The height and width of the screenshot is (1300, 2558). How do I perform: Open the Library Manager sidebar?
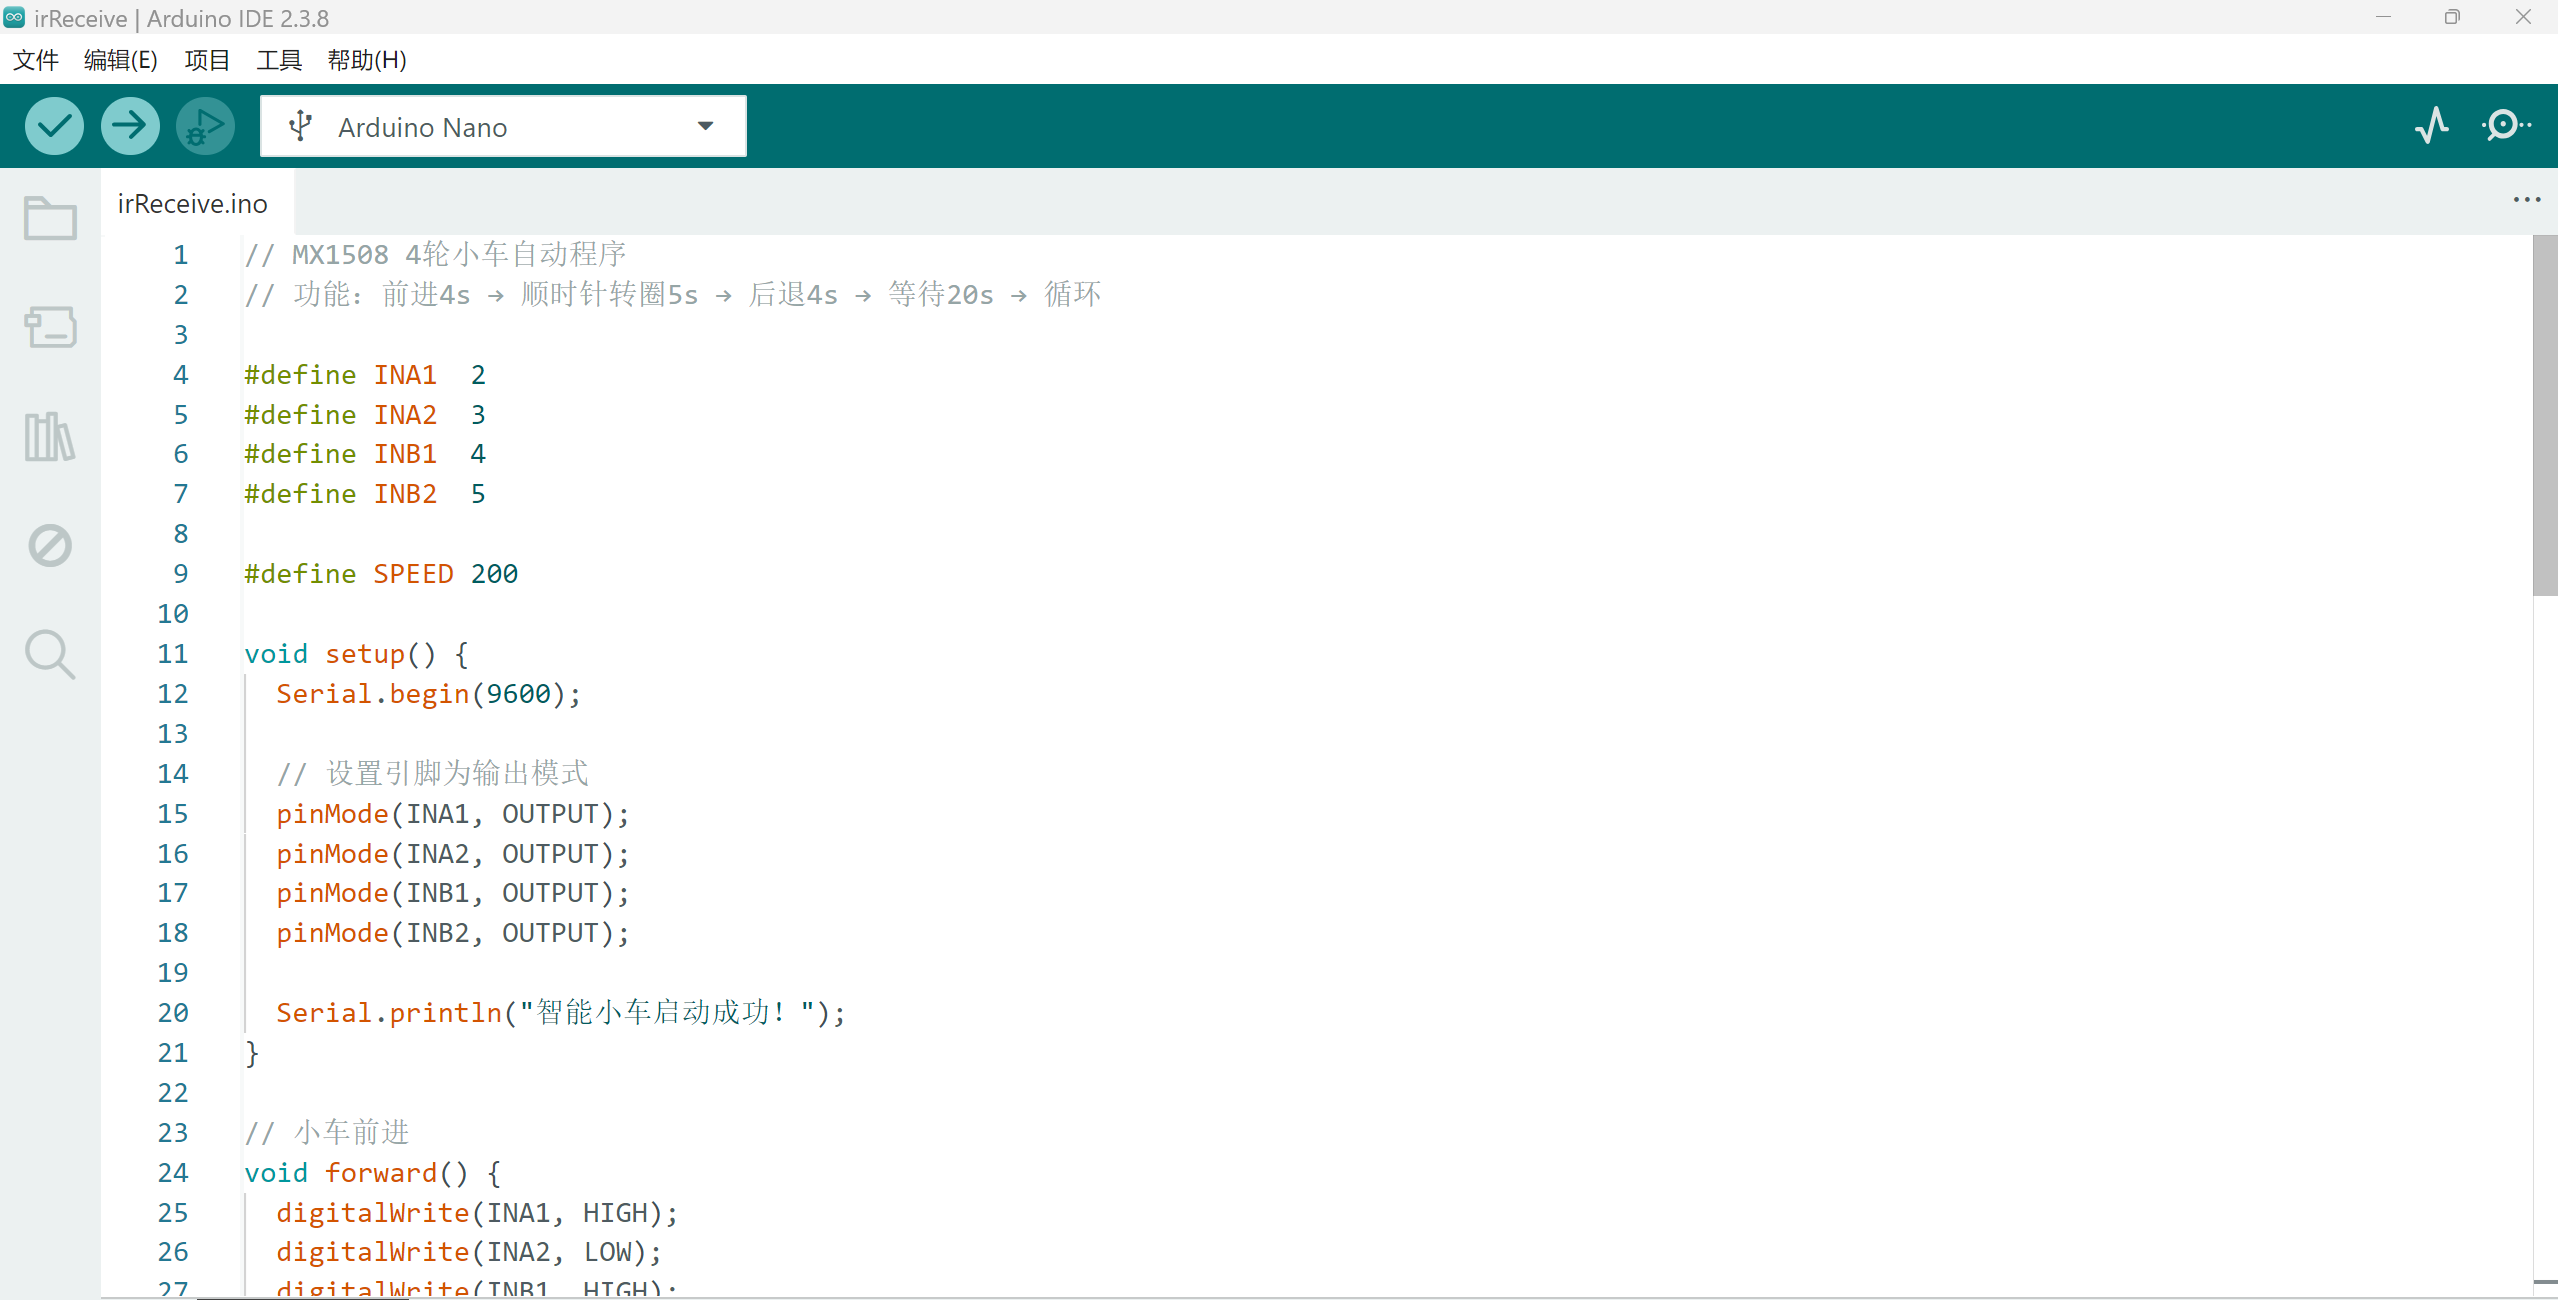point(50,436)
